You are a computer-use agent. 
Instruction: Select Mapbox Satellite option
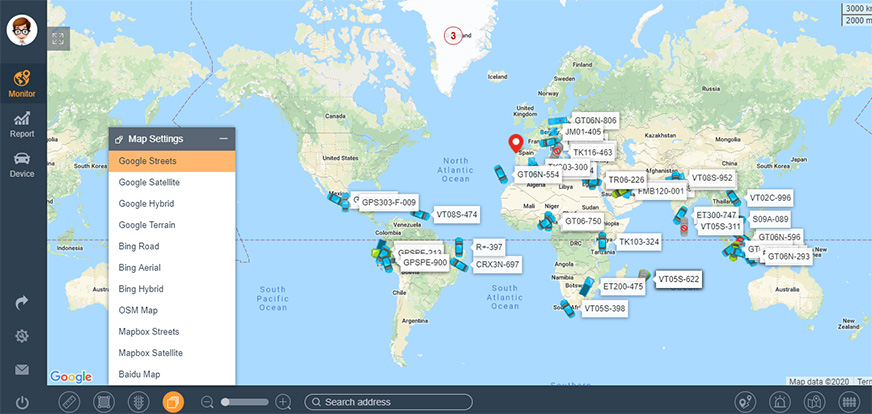coord(172,353)
